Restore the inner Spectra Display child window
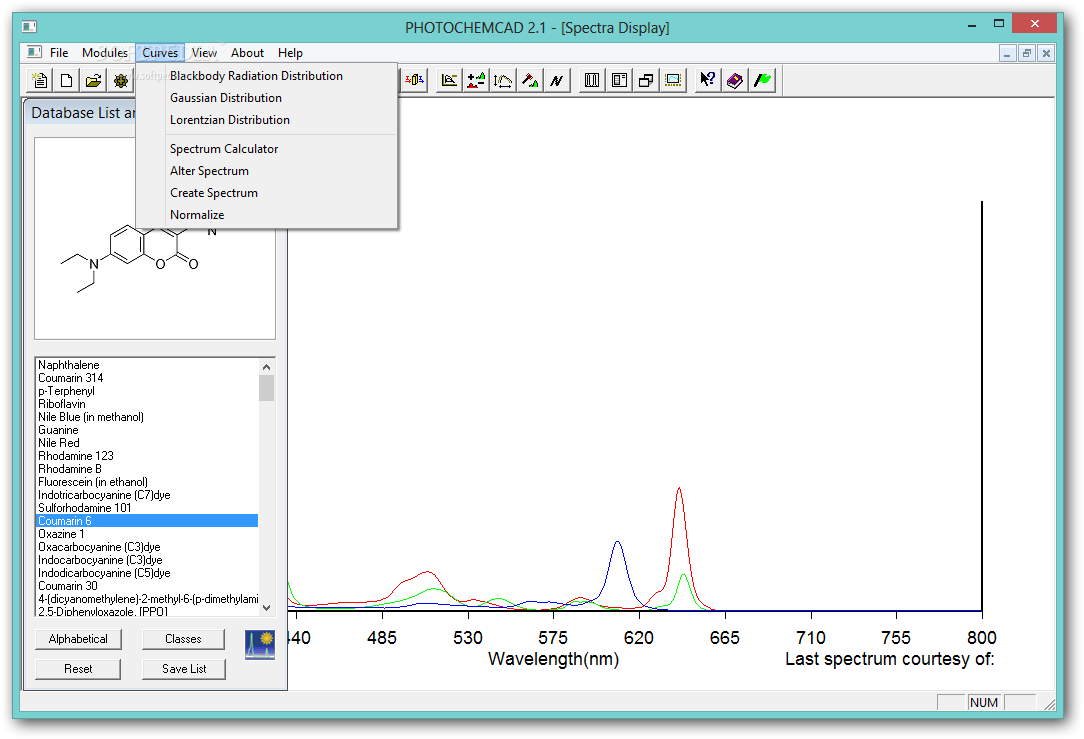Viewport: 1084px width, 739px height. (1027, 53)
